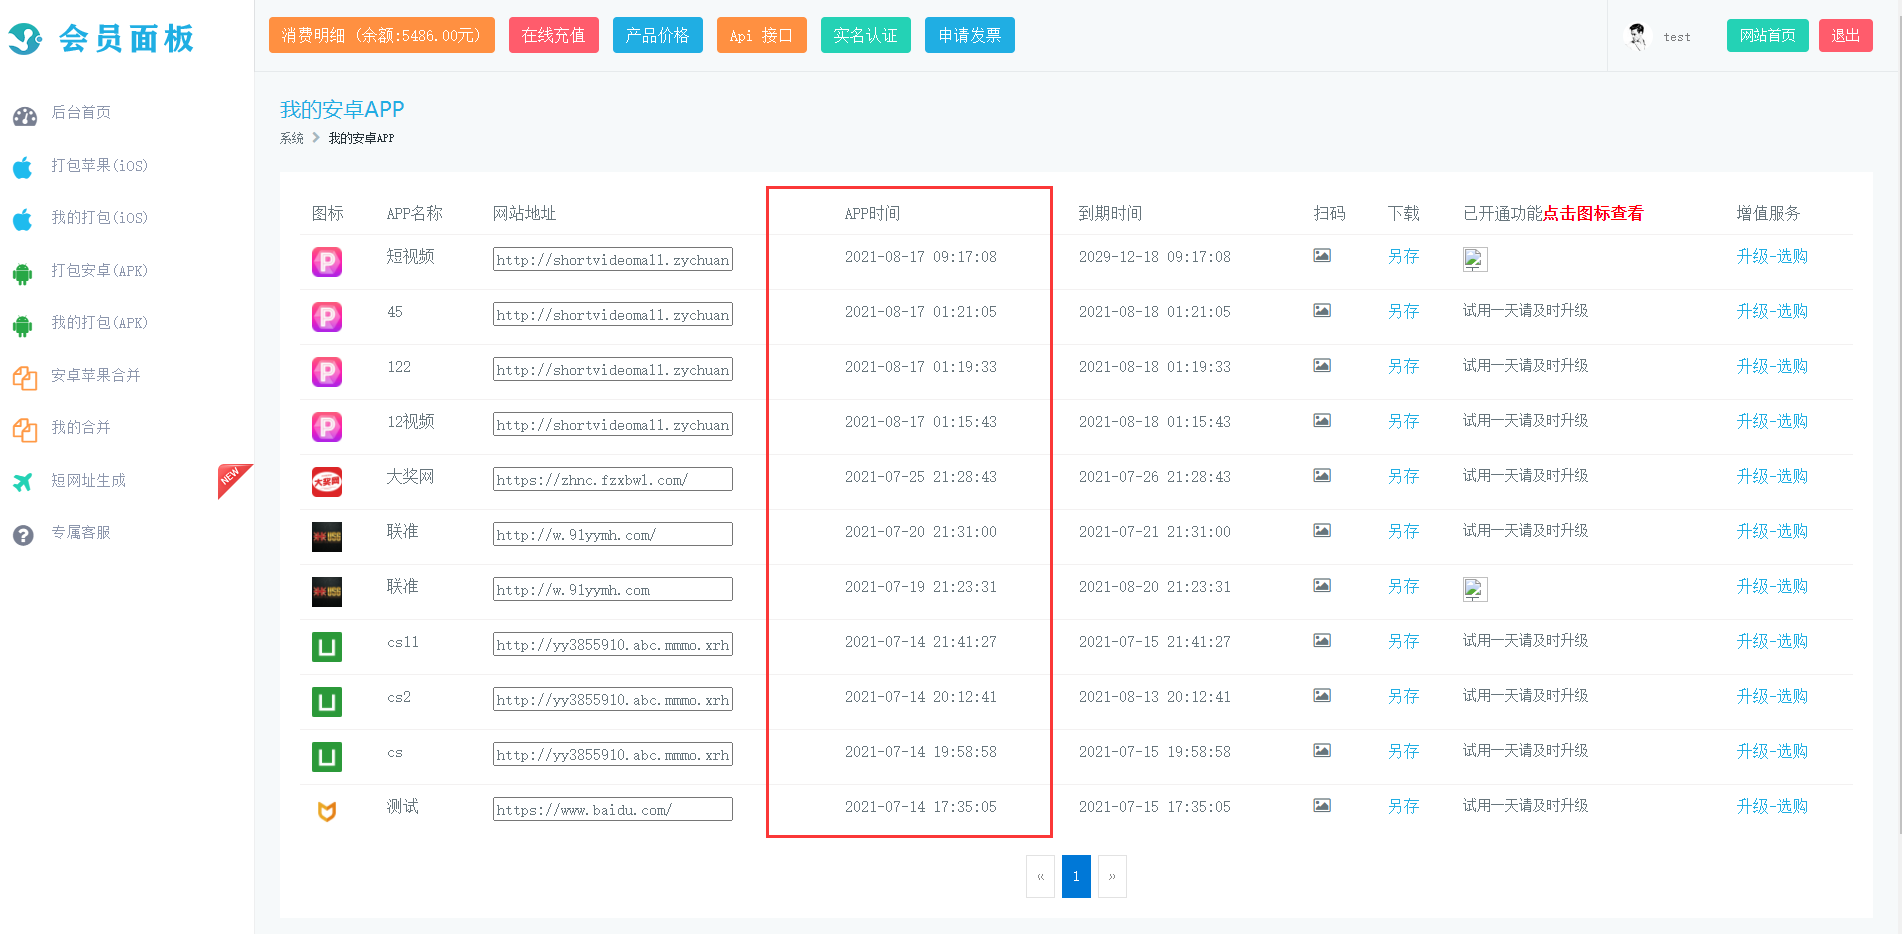Click the QR scan icon for 测试 row
Viewport: 1902px width, 934px height.
[1321, 806]
